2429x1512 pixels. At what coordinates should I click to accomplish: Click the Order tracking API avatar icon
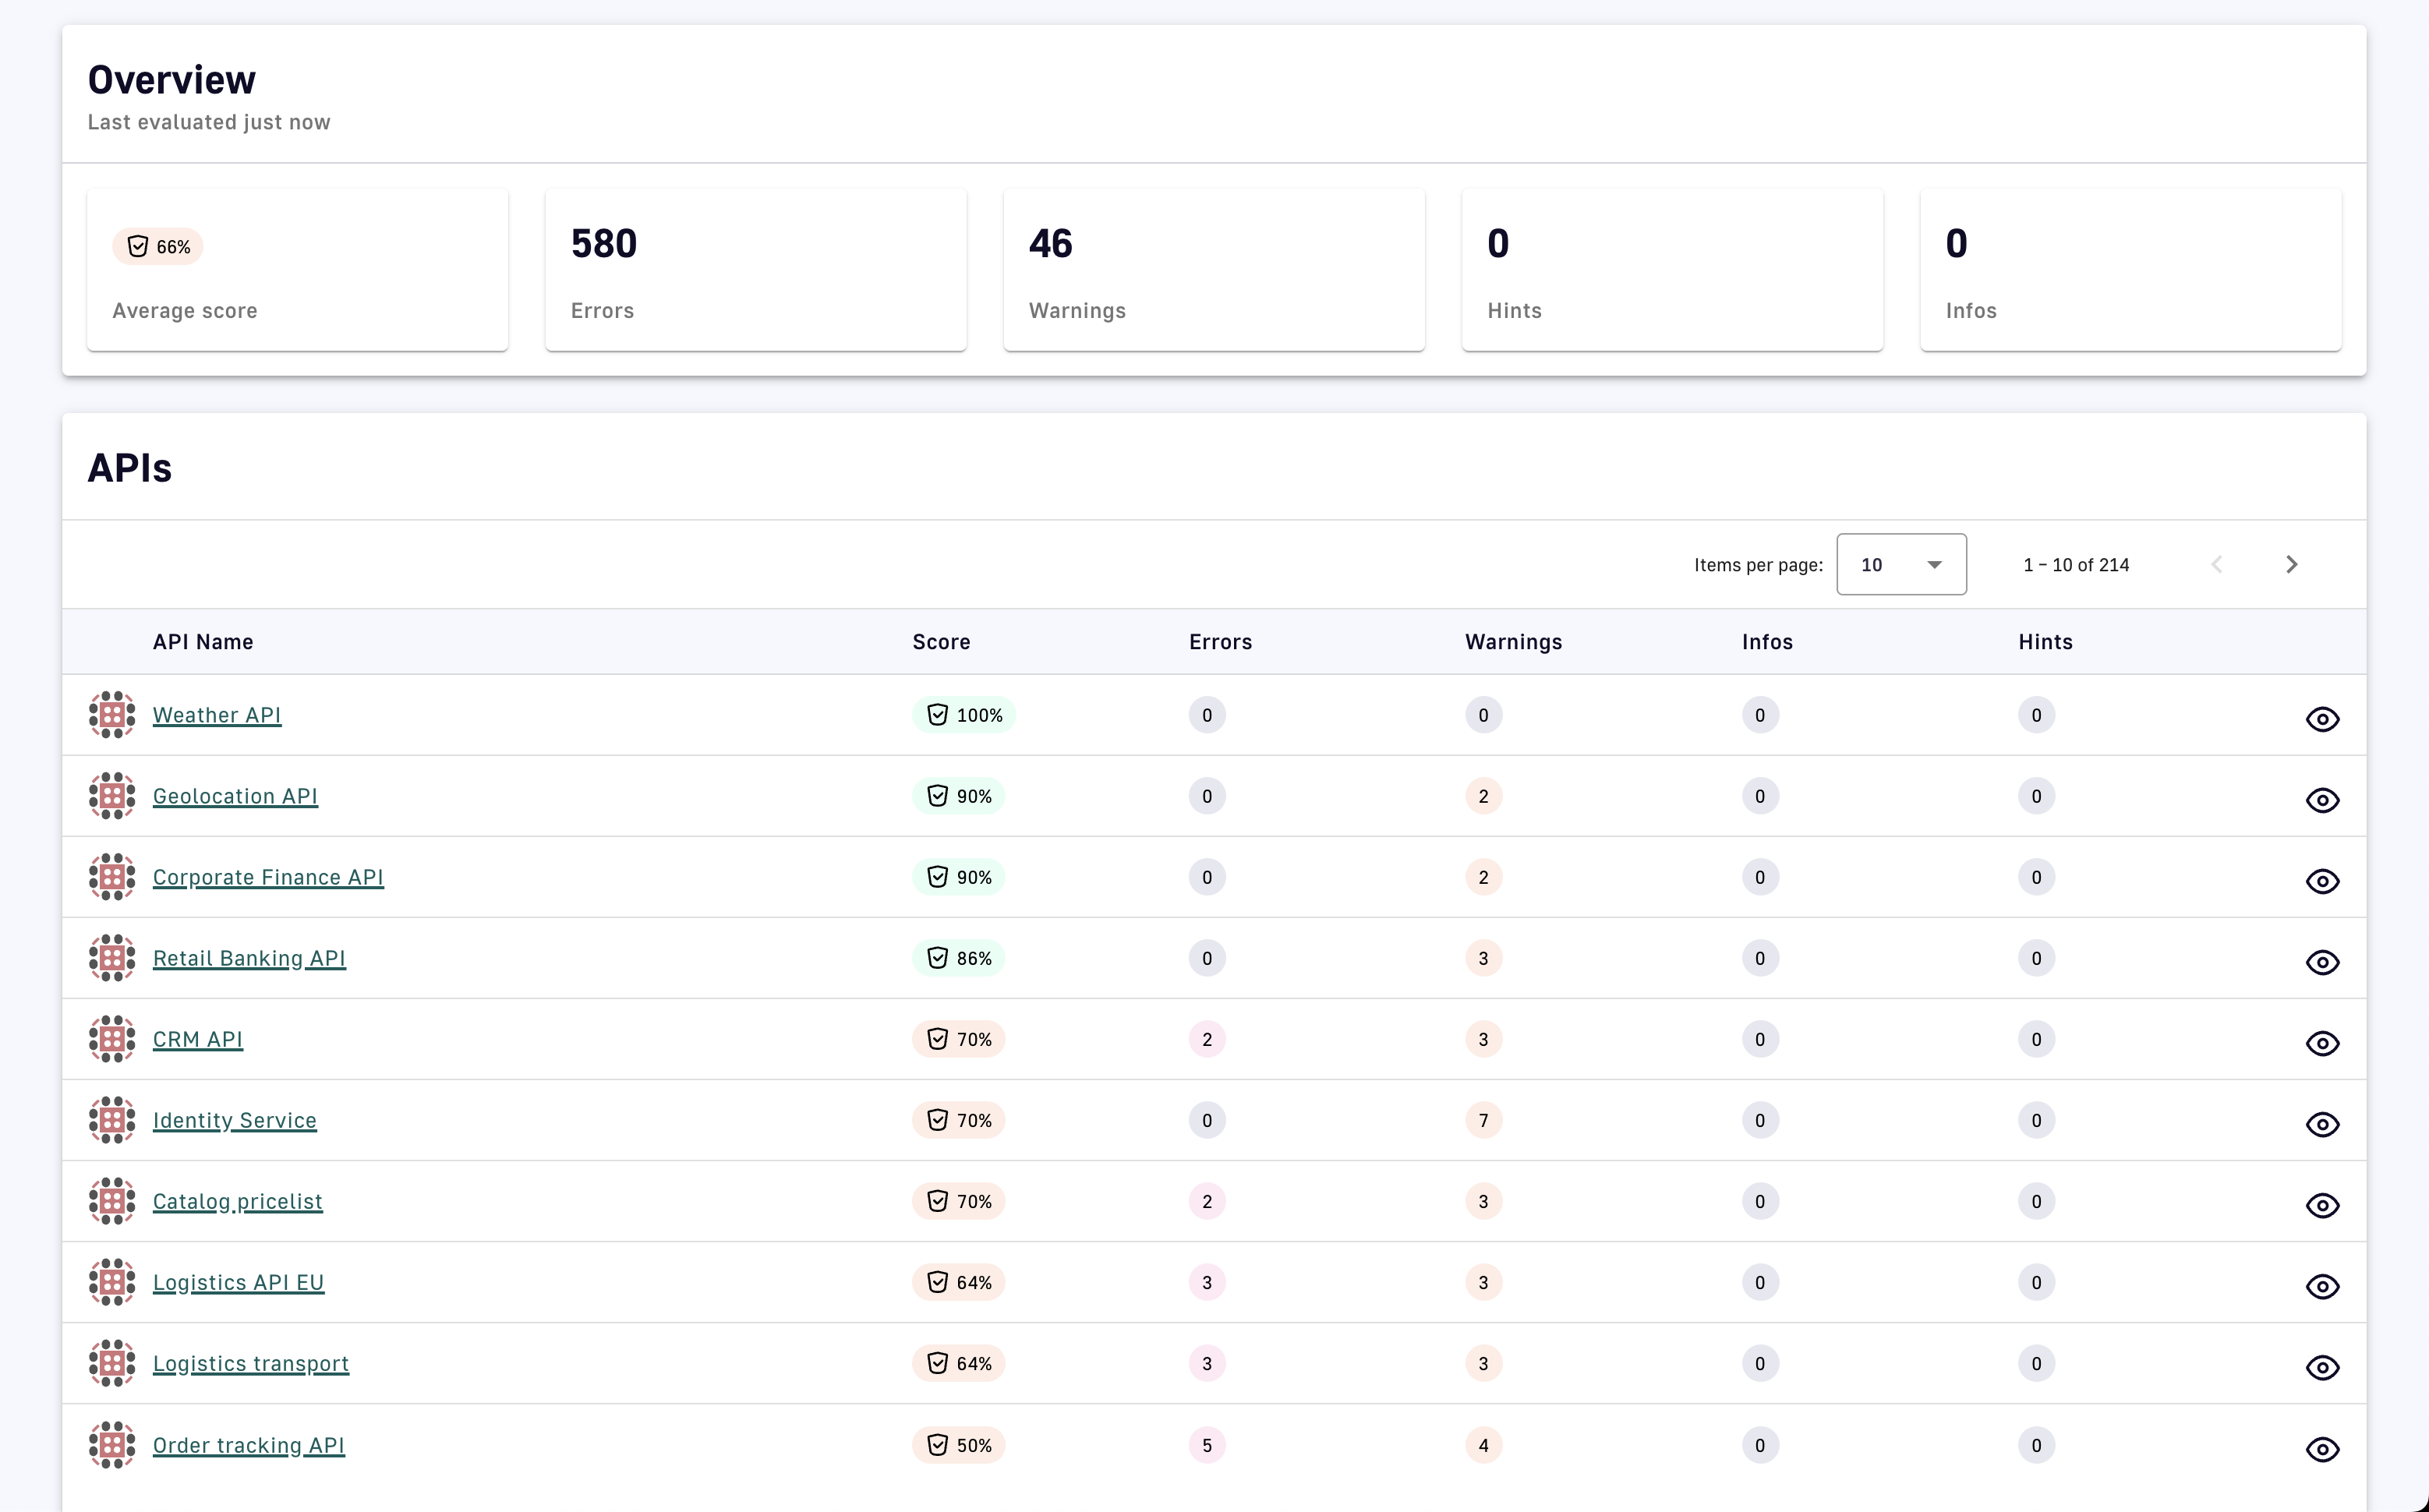click(x=112, y=1445)
